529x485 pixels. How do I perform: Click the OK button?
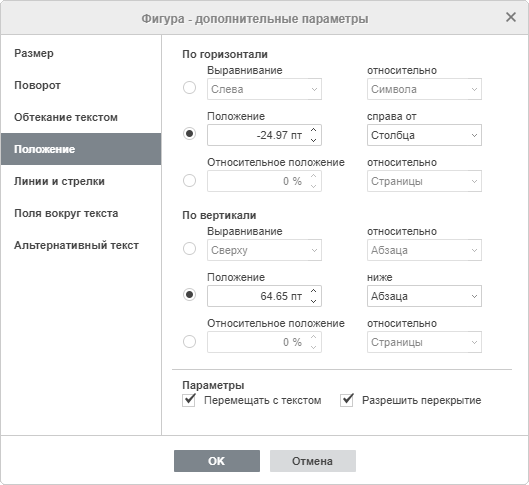click(217, 461)
